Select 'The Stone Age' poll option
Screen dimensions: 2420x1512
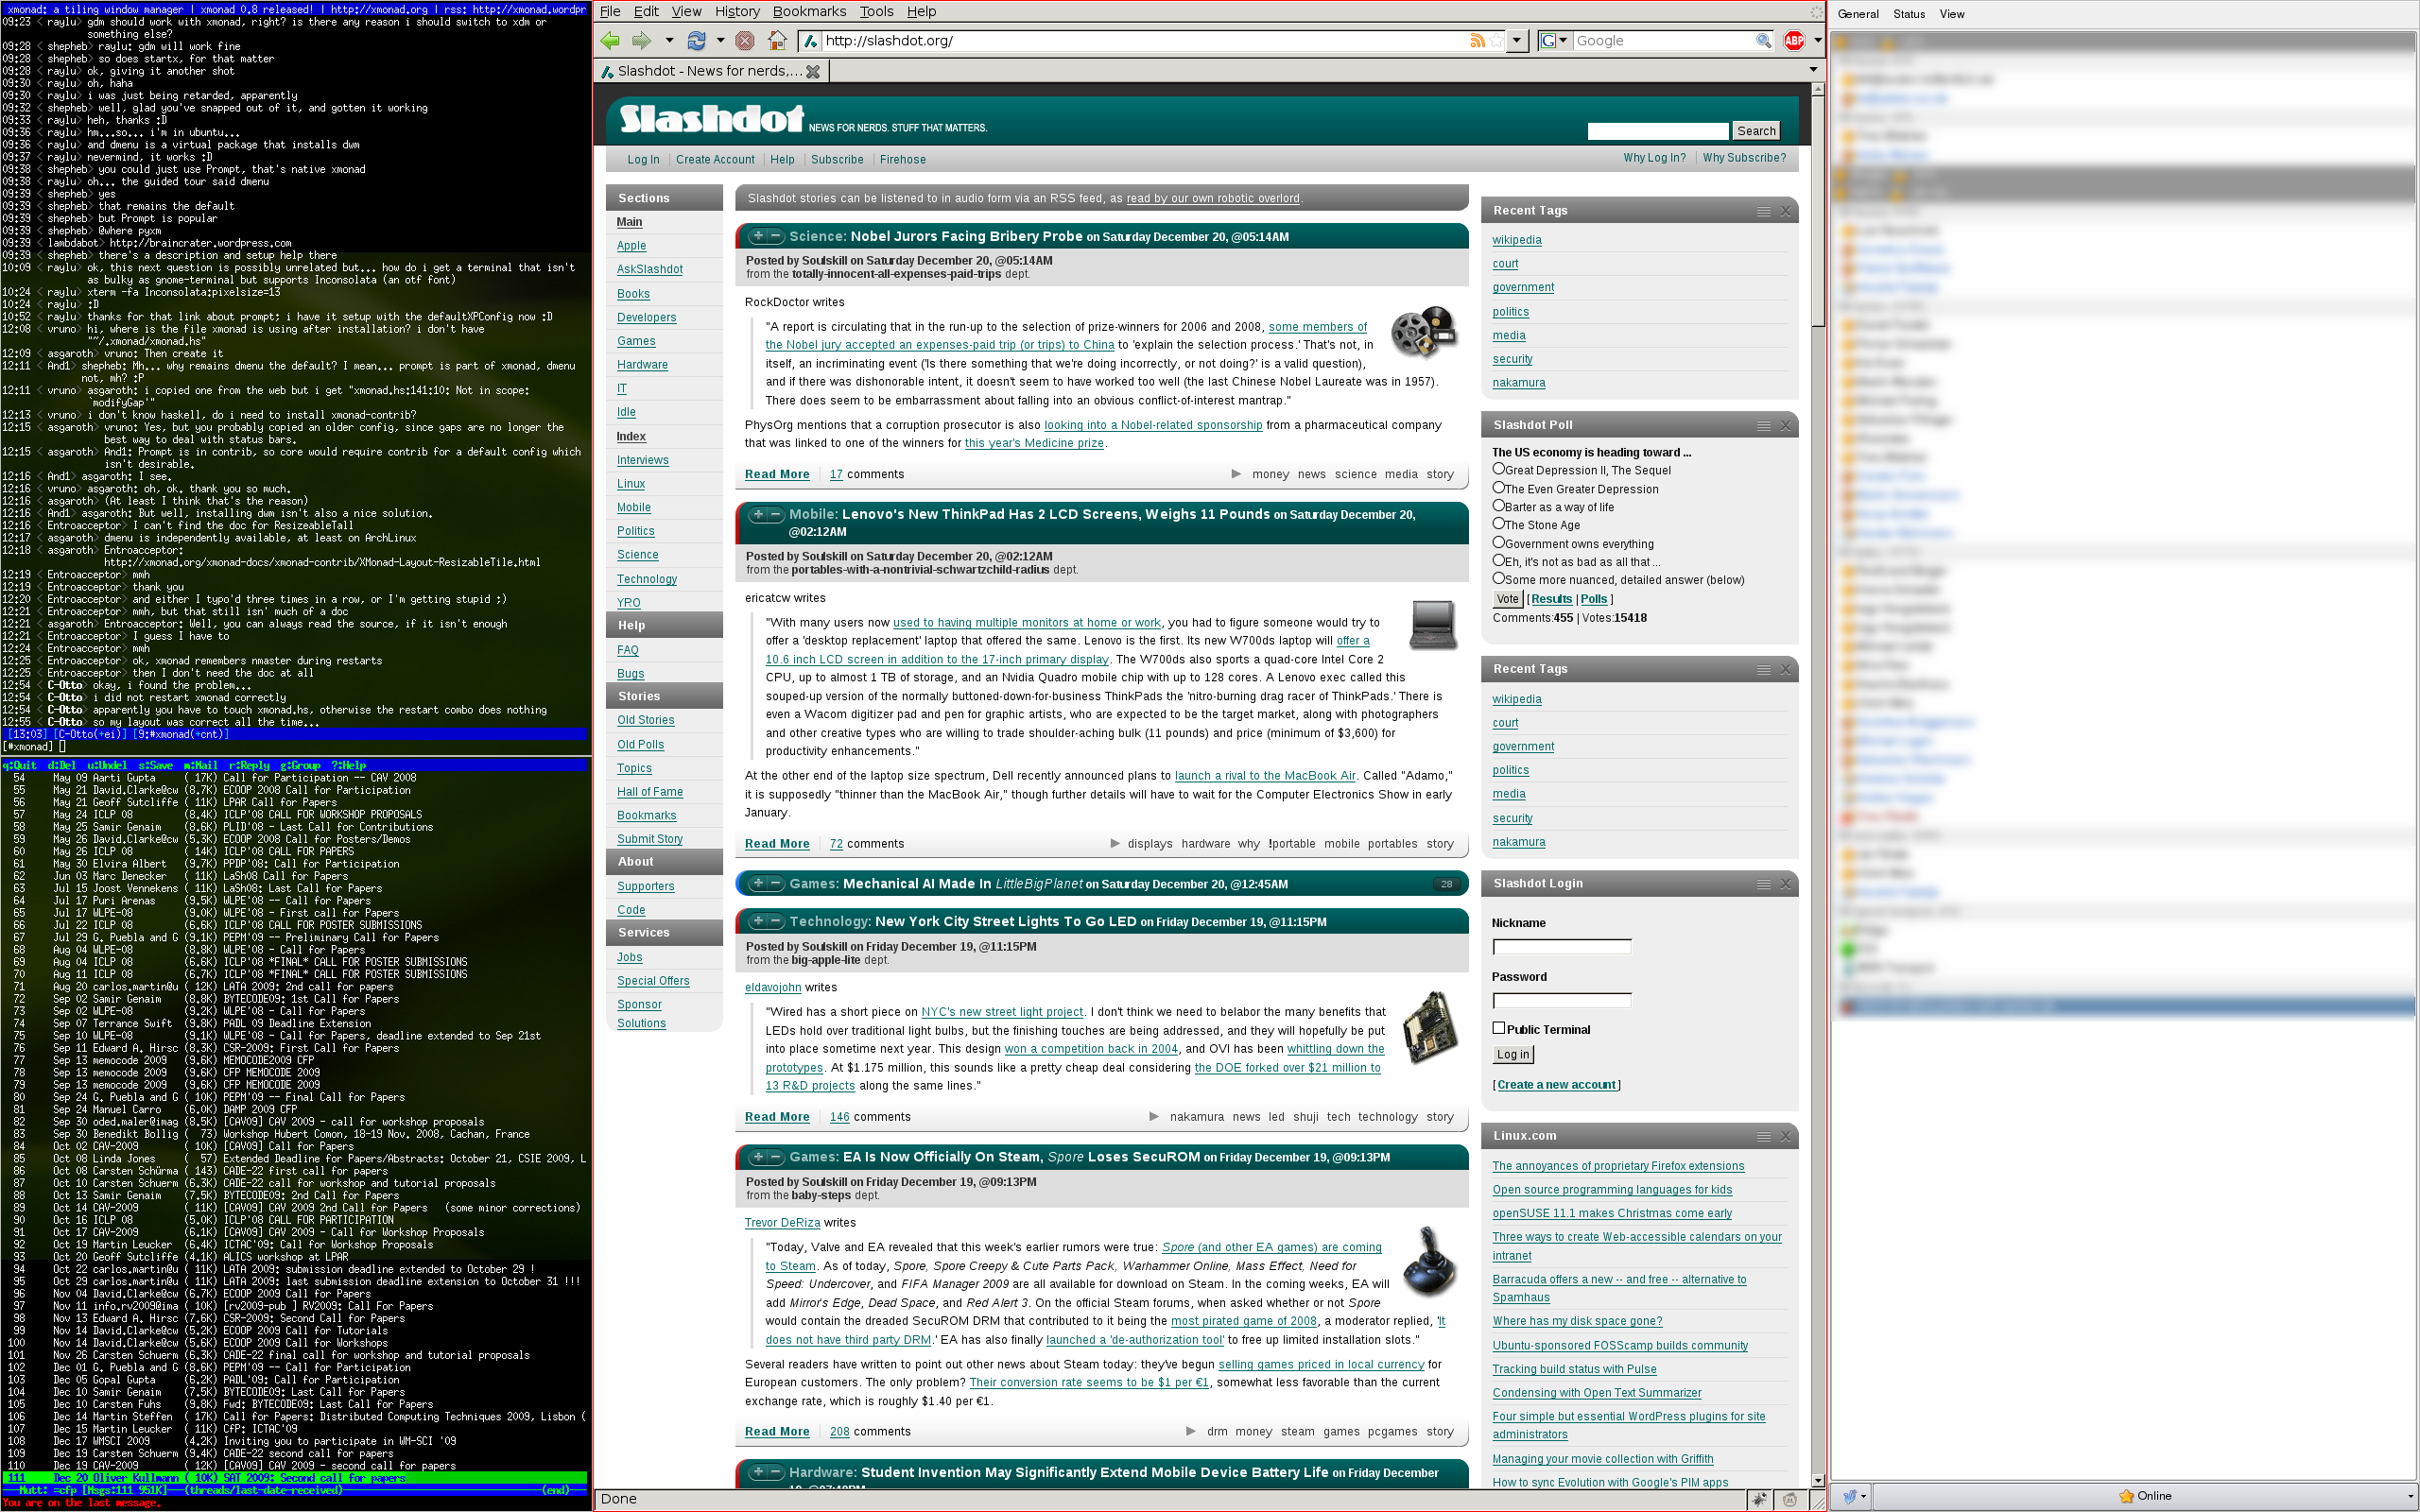click(1499, 524)
